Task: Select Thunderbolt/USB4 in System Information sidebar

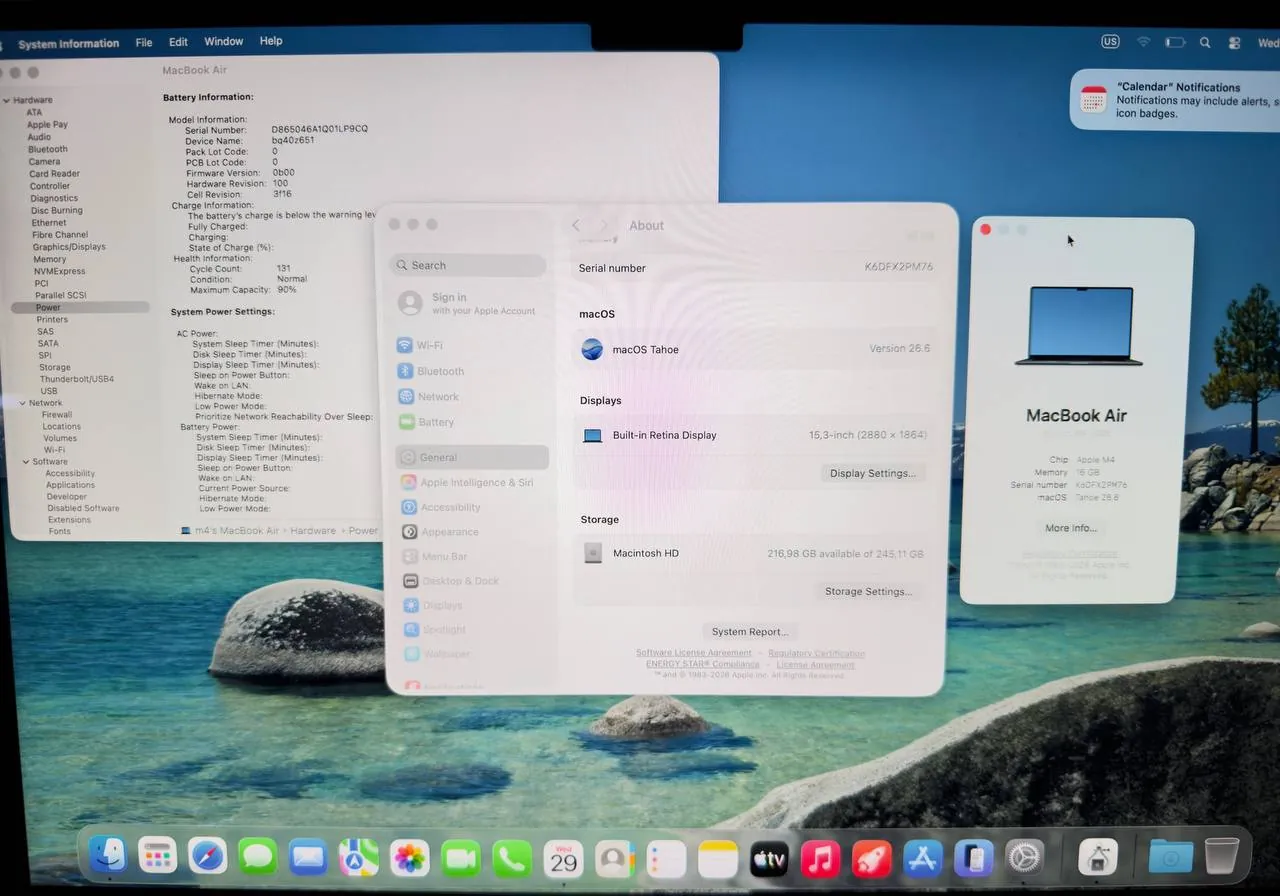Action: click(x=77, y=379)
